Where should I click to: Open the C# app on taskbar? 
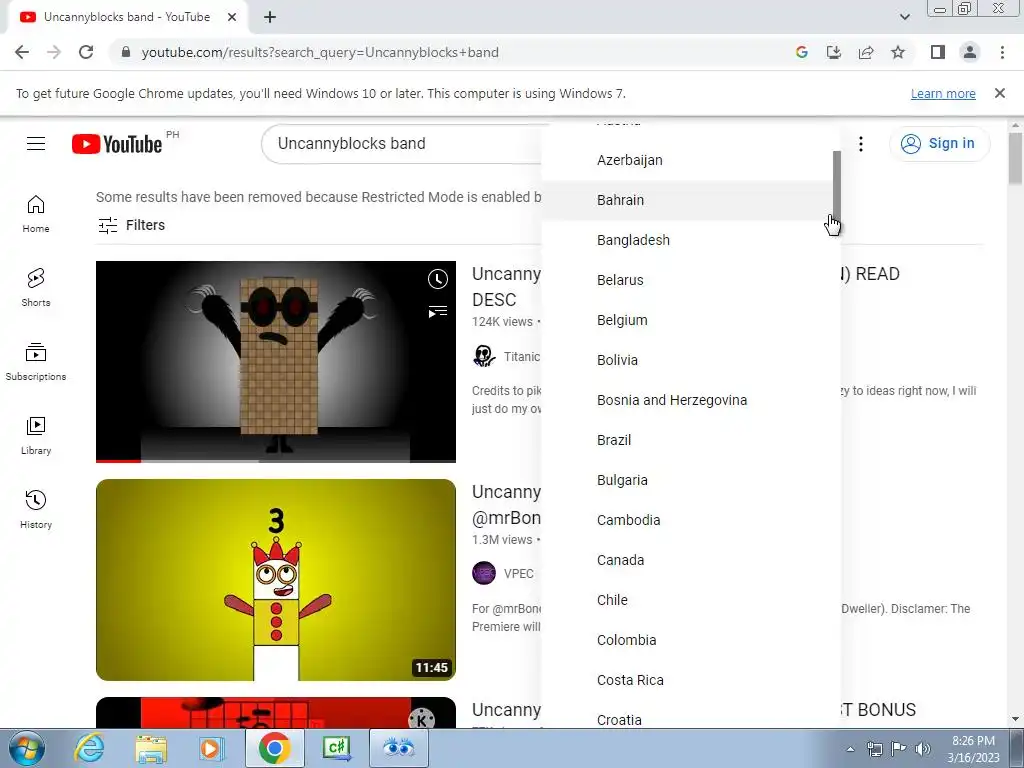[337, 748]
